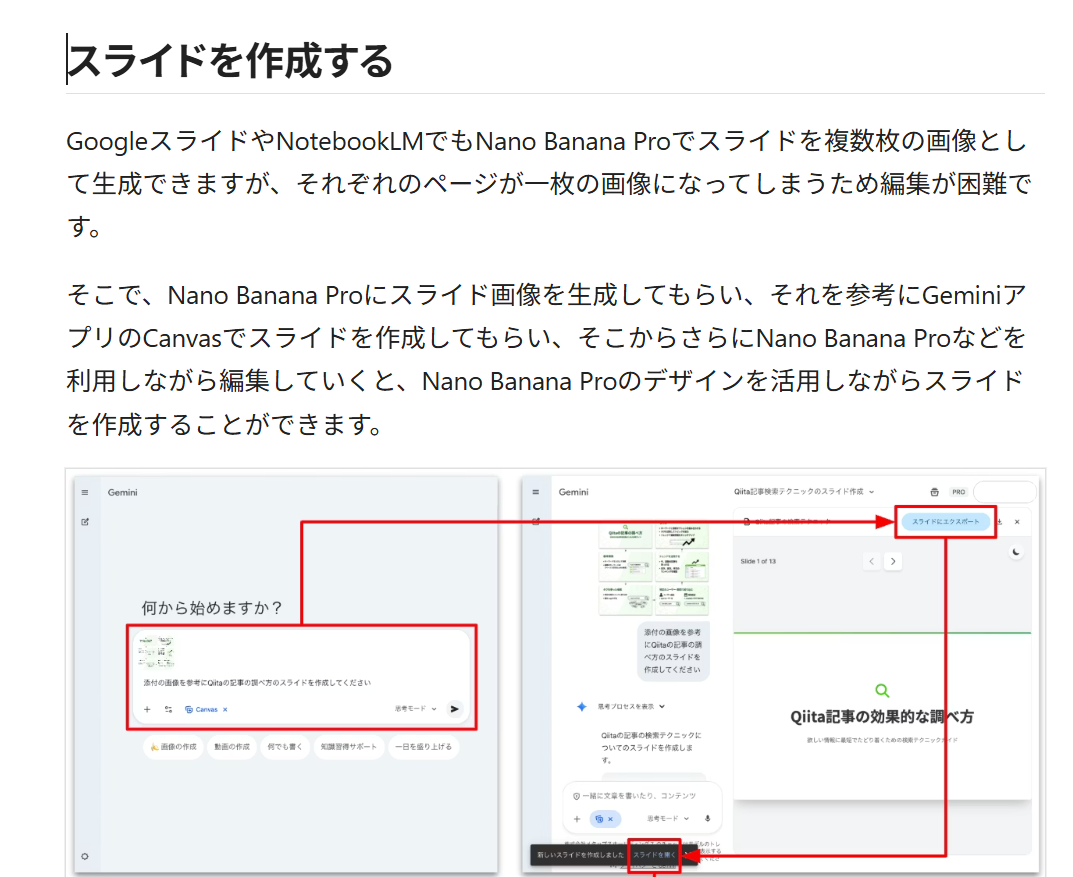
Task: Open tools icon beside Canvas chip
Action: [x=168, y=709]
